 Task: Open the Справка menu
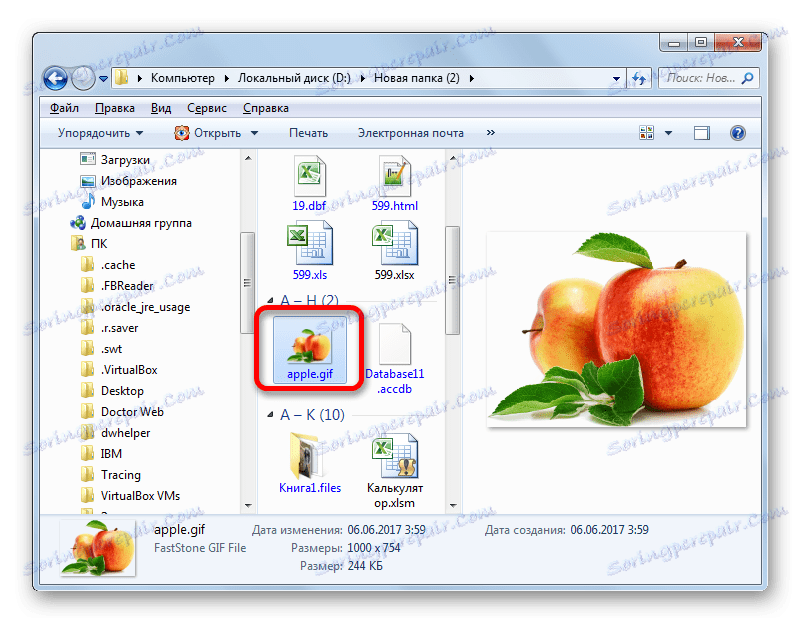coord(266,108)
